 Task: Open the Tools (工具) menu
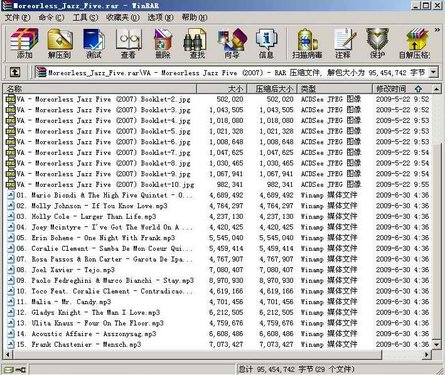85,17
